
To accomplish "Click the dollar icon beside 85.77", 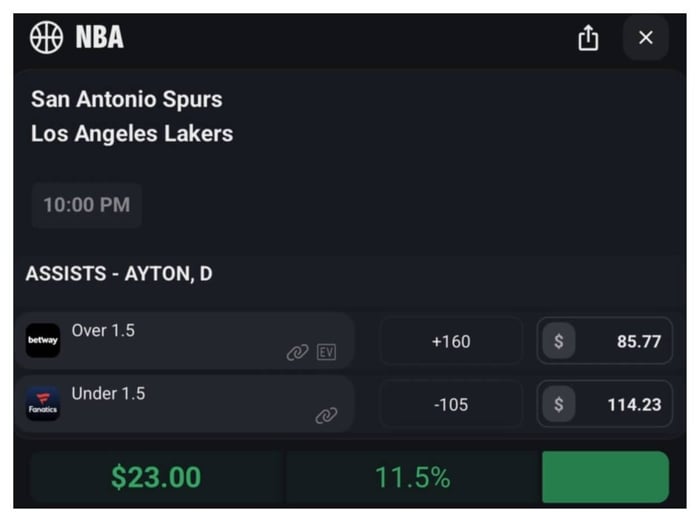I will coord(558,341).
